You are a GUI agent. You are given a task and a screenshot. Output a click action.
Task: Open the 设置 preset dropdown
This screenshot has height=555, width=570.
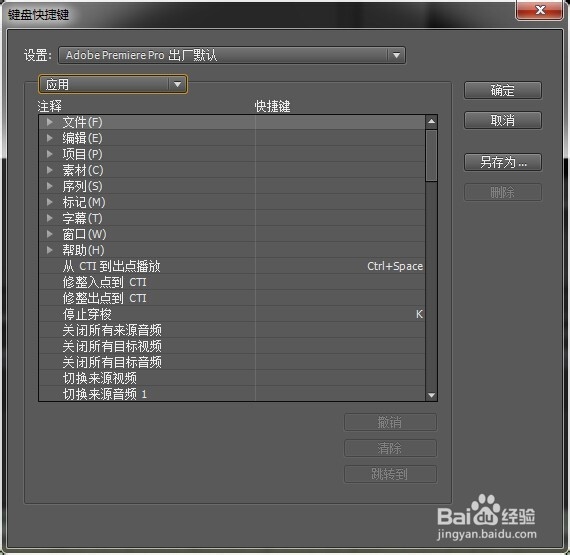(232, 55)
